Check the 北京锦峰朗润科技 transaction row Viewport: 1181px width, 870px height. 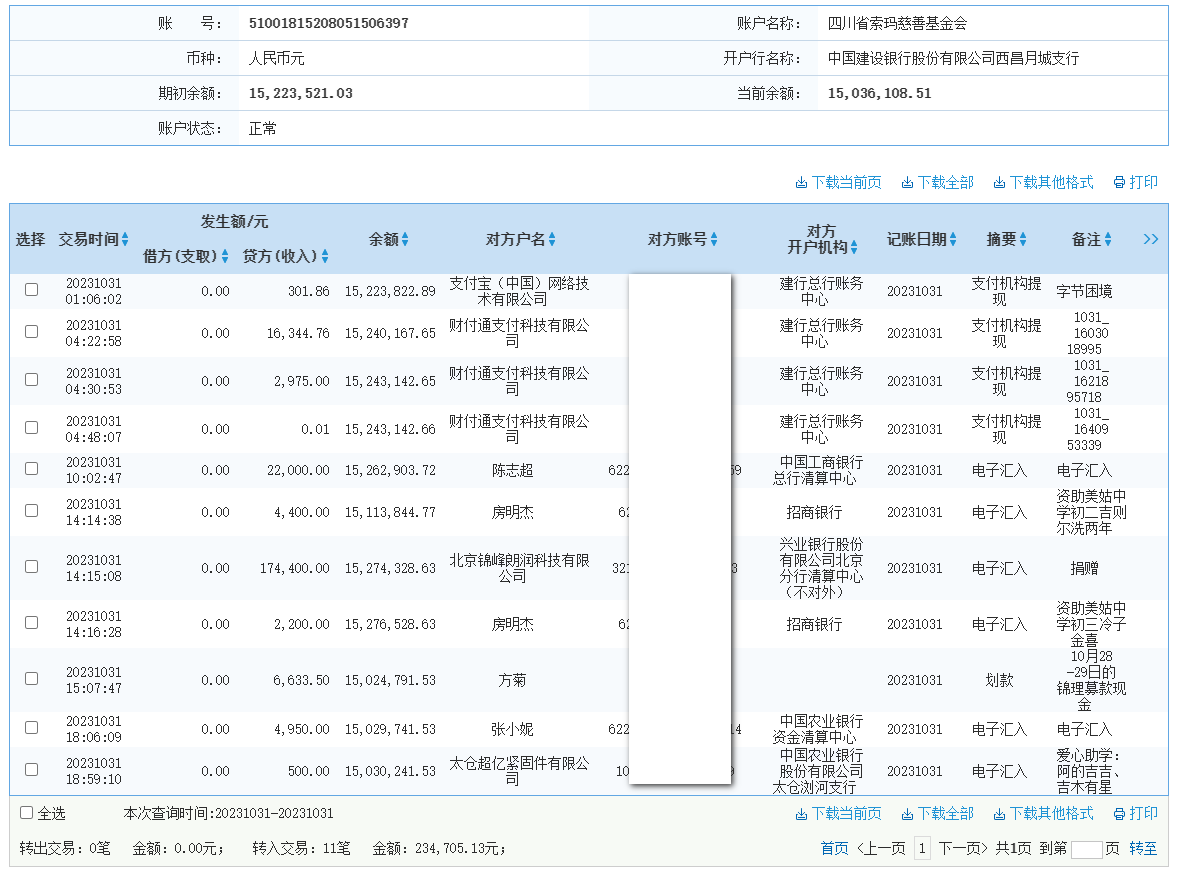point(32,566)
